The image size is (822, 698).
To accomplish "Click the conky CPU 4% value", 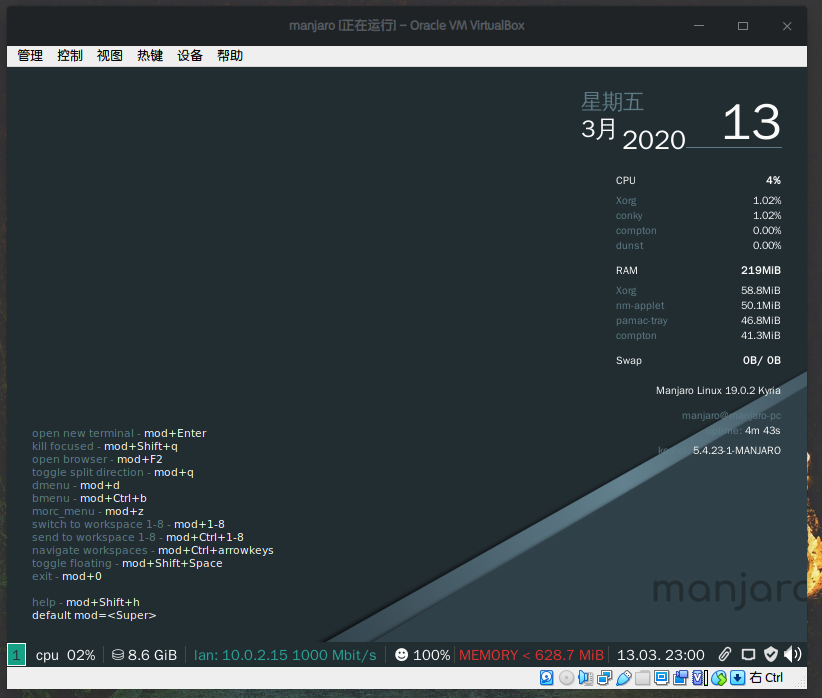I will pyautogui.click(x=773, y=180).
